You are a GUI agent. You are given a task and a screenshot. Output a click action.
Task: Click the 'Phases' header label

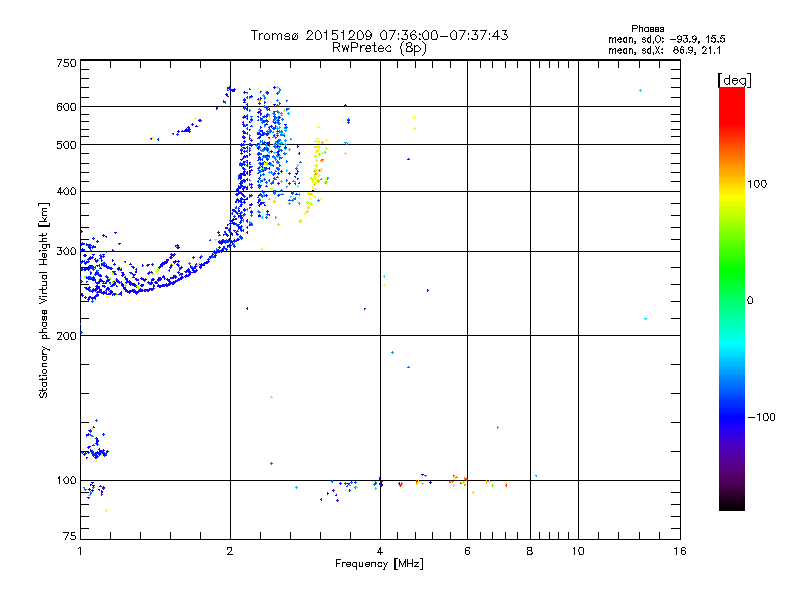pyautogui.click(x=647, y=29)
